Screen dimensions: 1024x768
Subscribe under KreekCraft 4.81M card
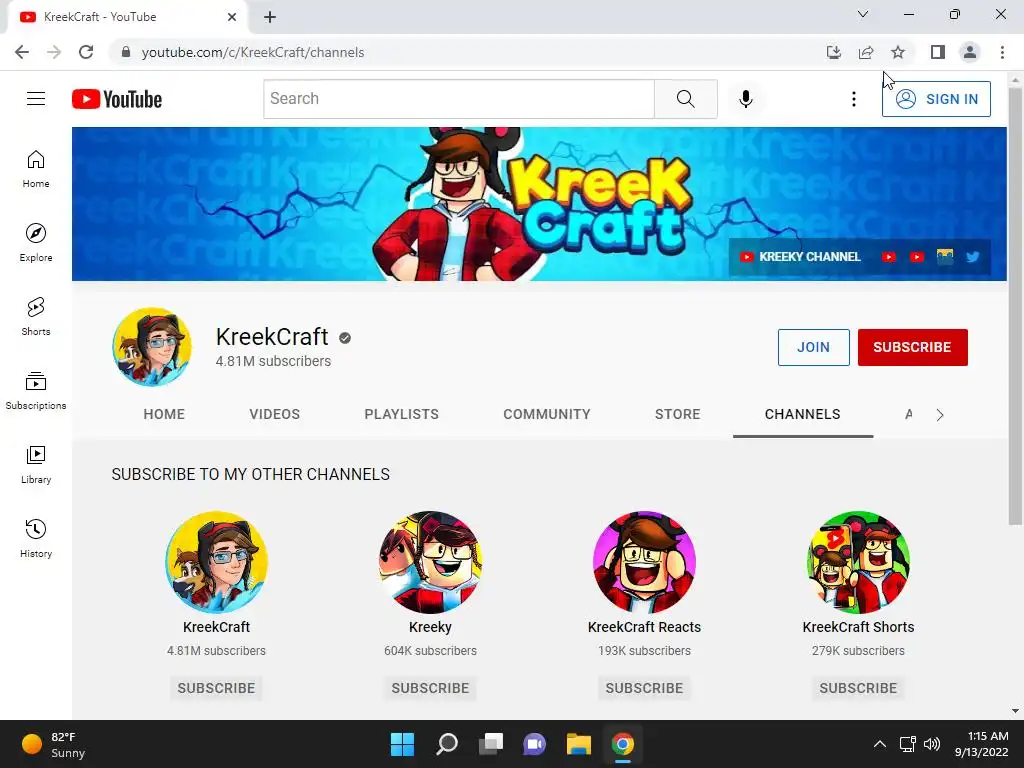pos(216,688)
